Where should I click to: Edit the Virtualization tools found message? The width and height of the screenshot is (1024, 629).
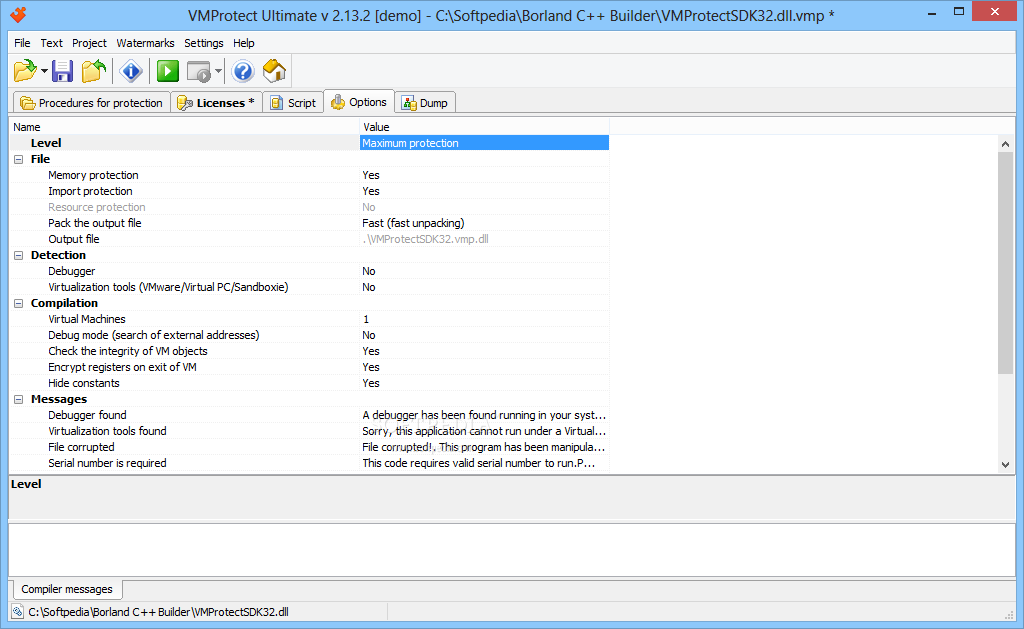pyautogui.click(x=484, y=431)
